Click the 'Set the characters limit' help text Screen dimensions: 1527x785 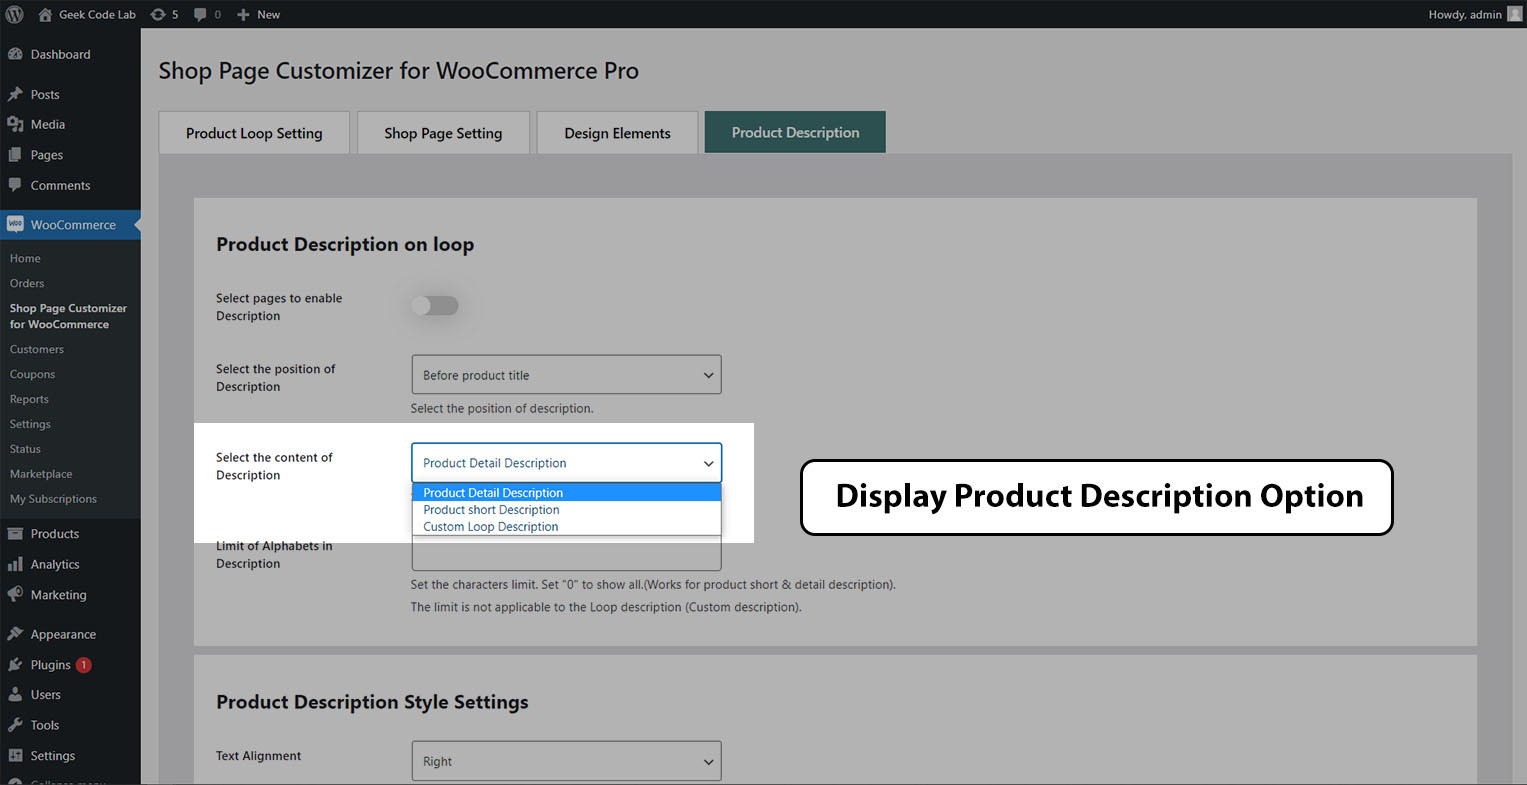point(653,584)
